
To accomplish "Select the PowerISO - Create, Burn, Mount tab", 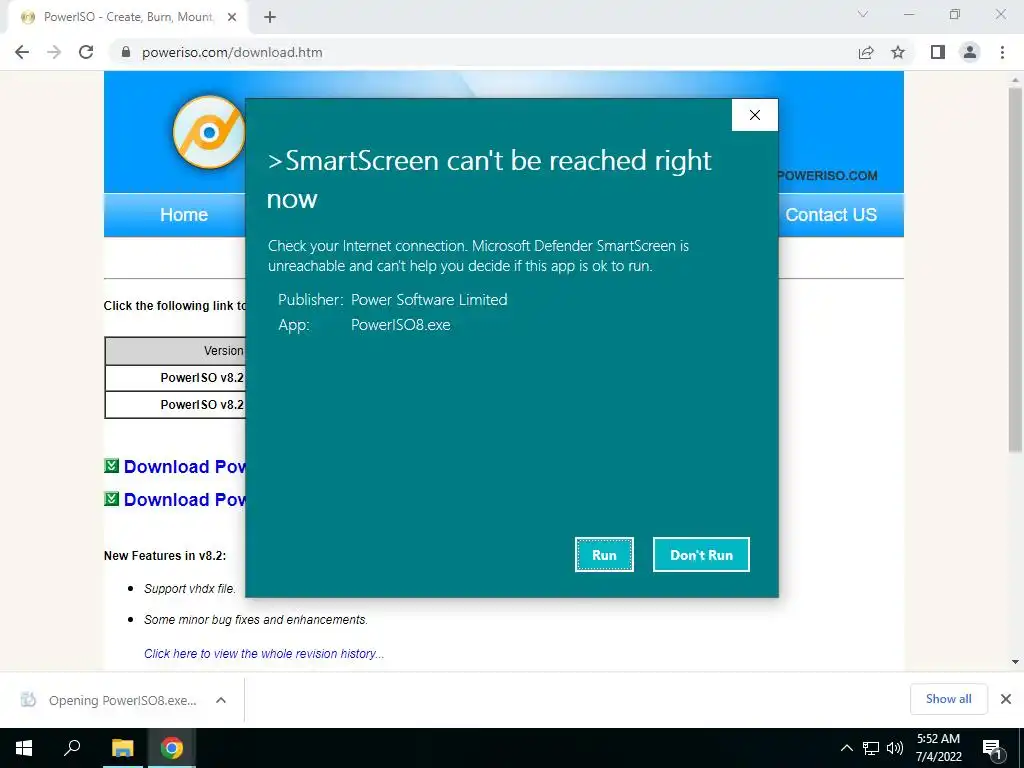I will pyautogui.click(x=127, y=18).
